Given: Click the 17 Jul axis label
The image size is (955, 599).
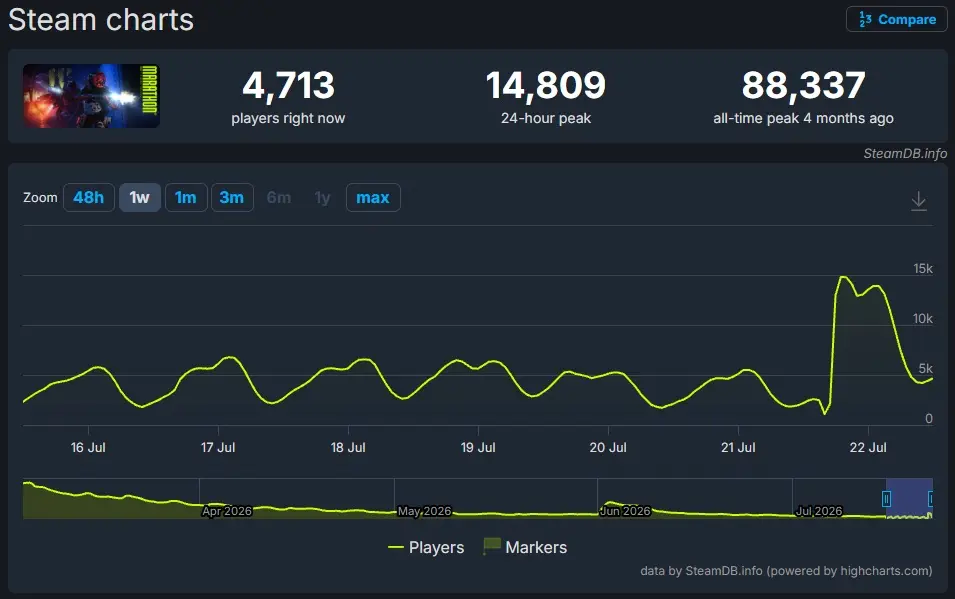Looking at the screenshot, I should point(218,447).
